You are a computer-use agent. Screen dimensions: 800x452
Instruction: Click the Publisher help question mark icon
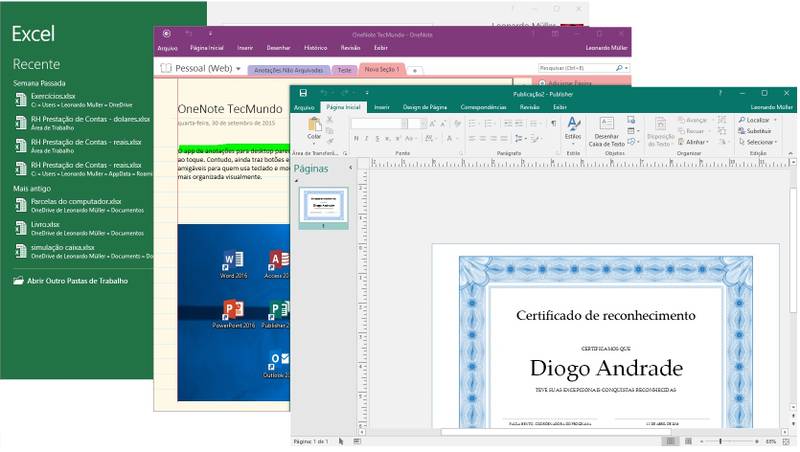[720, 93]
